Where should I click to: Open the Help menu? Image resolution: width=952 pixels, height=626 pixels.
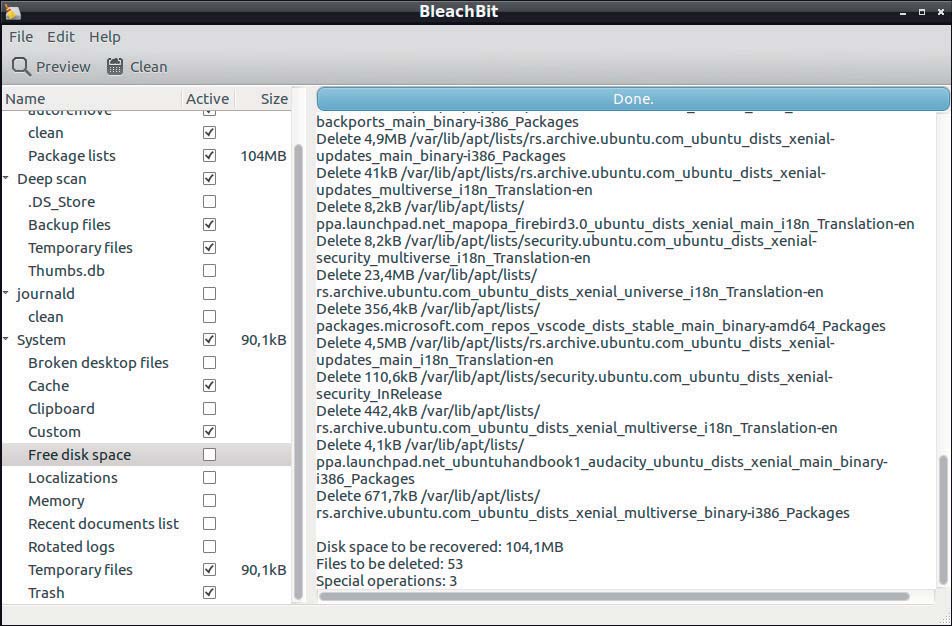click(104, 37)
